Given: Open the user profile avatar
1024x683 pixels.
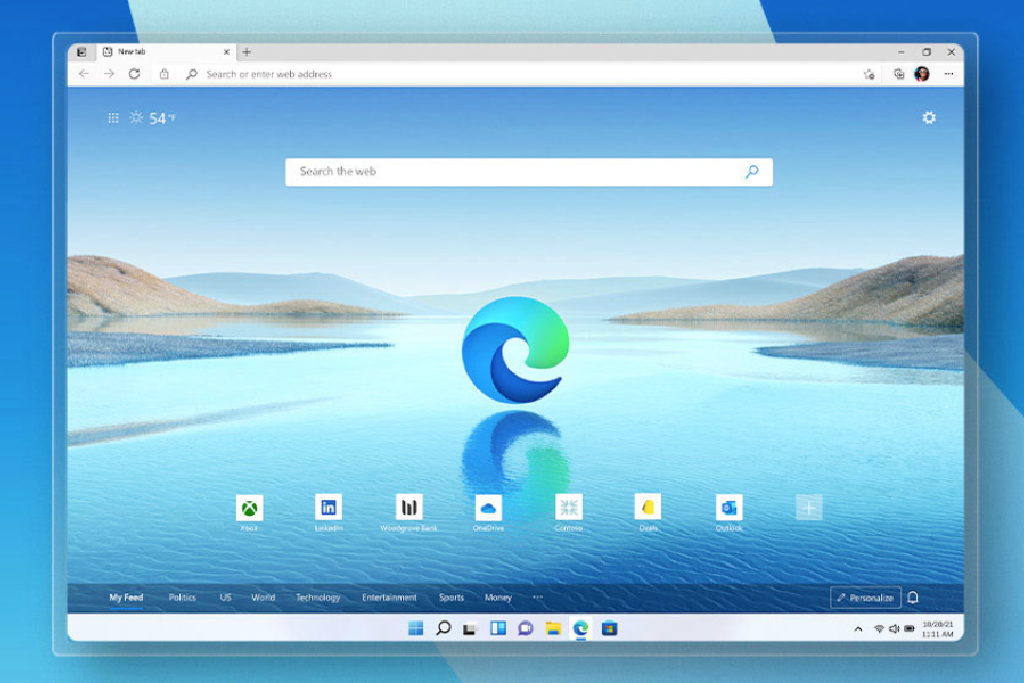Looking at the screenshot, I should [922, 74].
